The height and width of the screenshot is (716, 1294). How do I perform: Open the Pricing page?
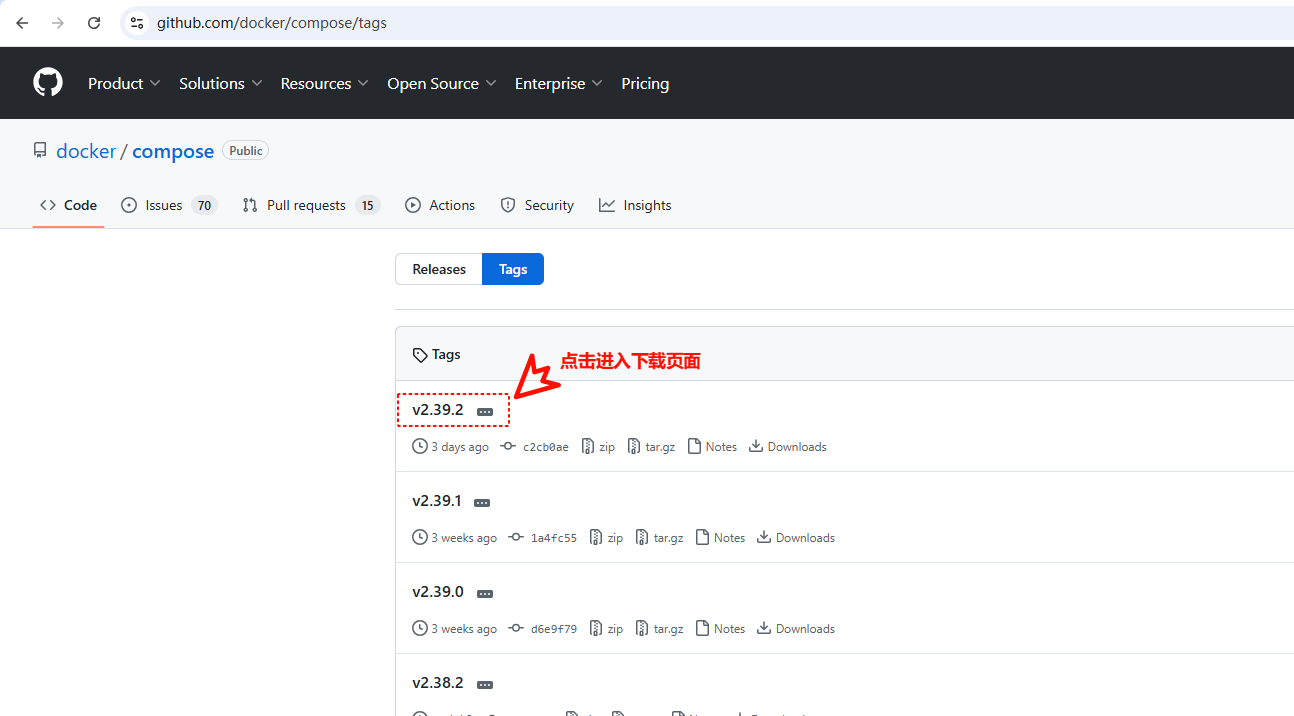(645, 84)
